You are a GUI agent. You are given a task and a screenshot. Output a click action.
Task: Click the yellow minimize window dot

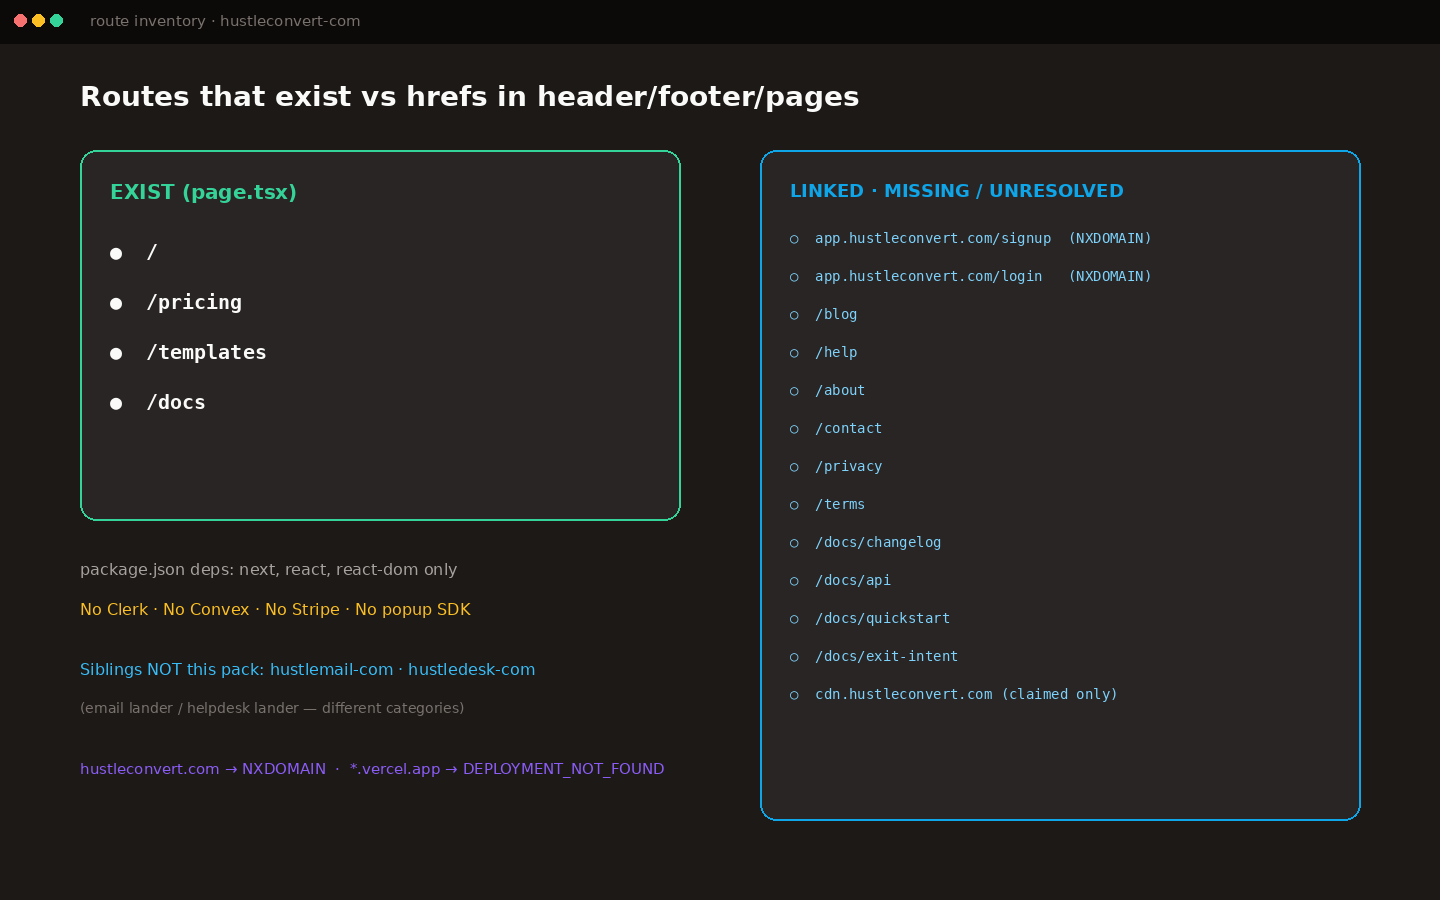pyautogui.click(x=38, y=20)
